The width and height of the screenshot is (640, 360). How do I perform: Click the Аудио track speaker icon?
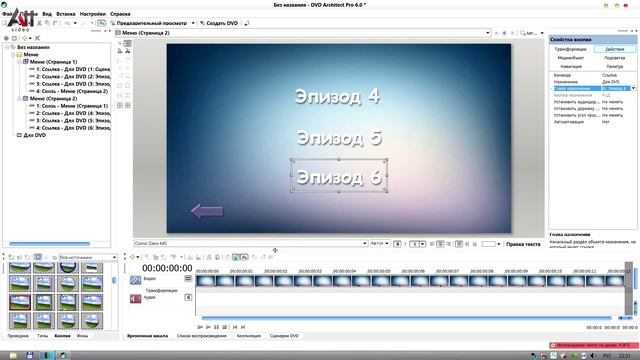[x=136, y=299]
